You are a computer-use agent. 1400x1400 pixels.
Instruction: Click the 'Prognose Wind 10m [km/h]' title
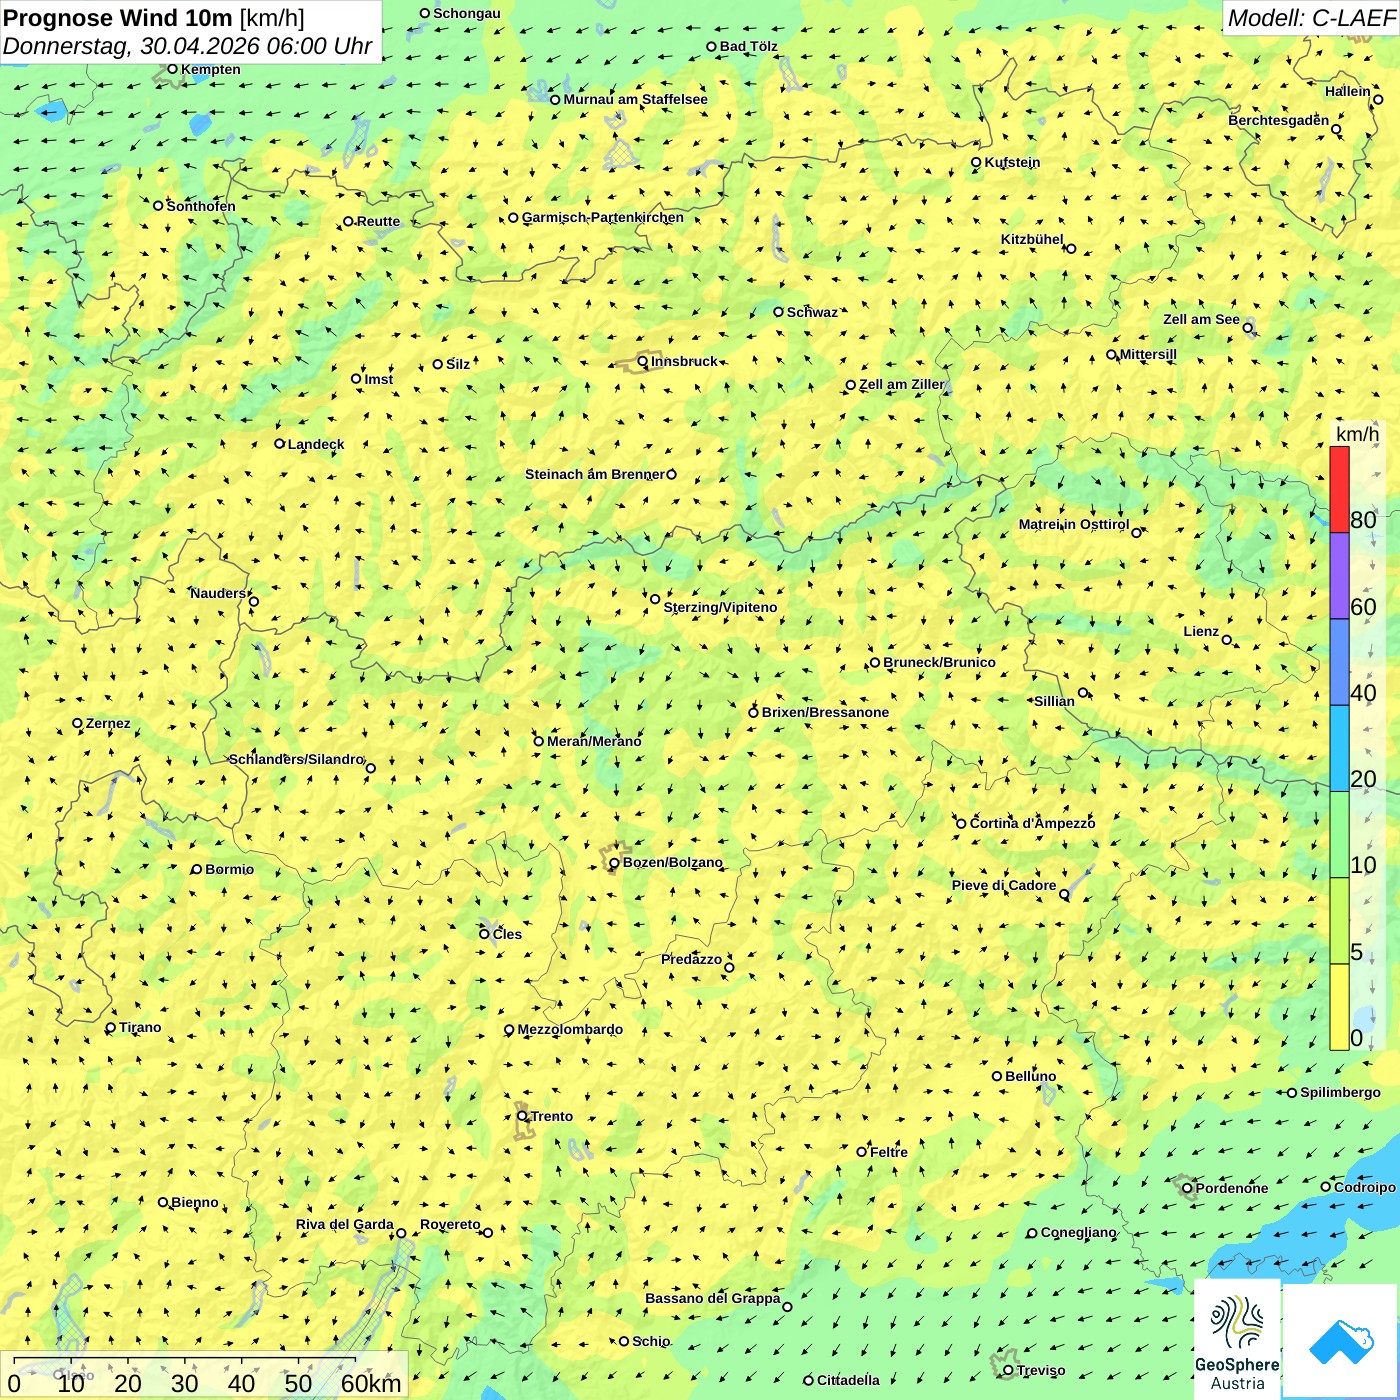(154, 17)
